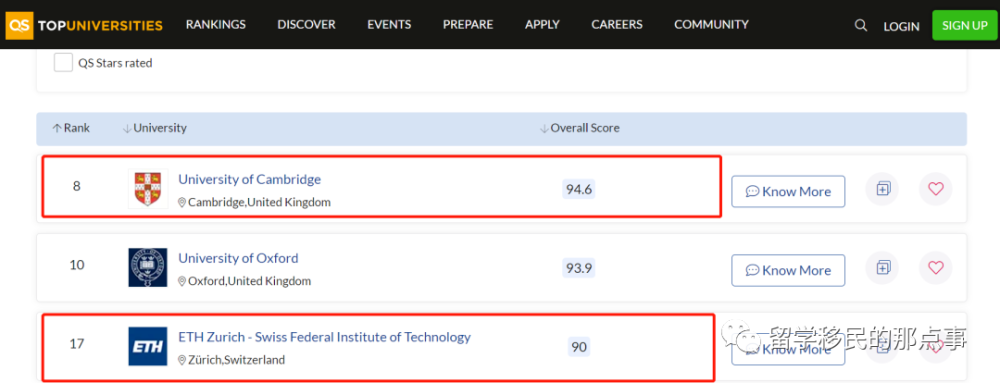Click the Oxford,United Kingdom location text
This screenshot has height=383, width=1000.
[x=249, y=281]
